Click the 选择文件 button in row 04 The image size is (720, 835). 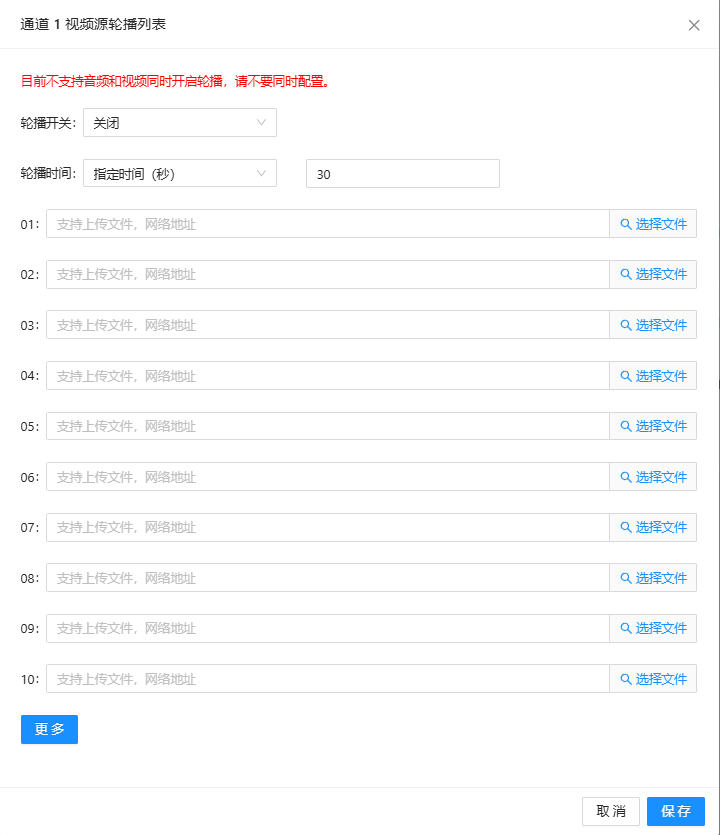click(653, 375)
